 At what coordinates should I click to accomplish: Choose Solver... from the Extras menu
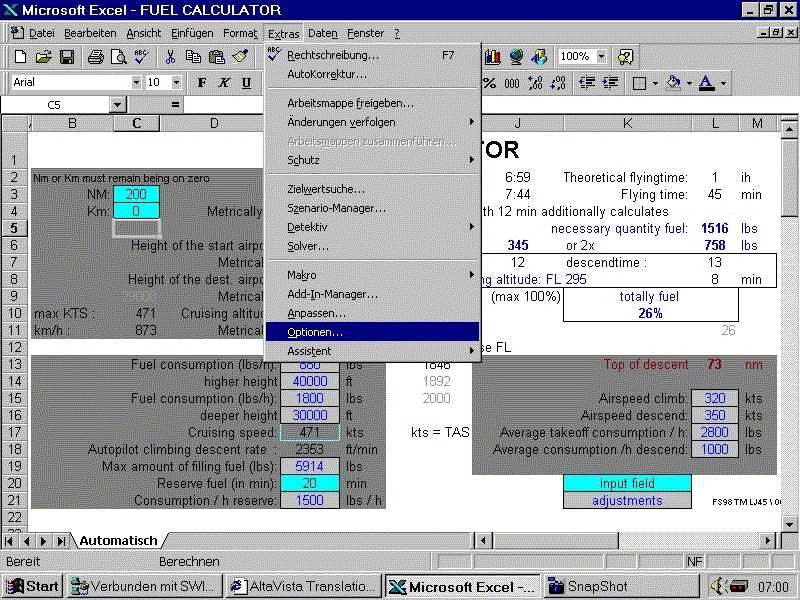coord(372,246)
